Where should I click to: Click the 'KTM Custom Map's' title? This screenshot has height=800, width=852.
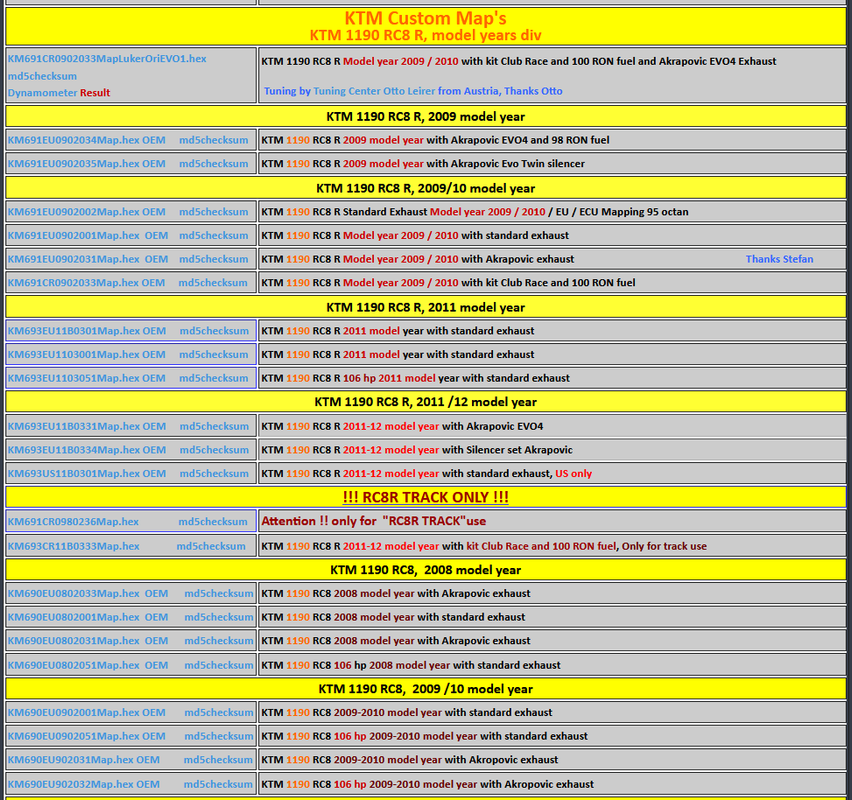pos(425,18)
